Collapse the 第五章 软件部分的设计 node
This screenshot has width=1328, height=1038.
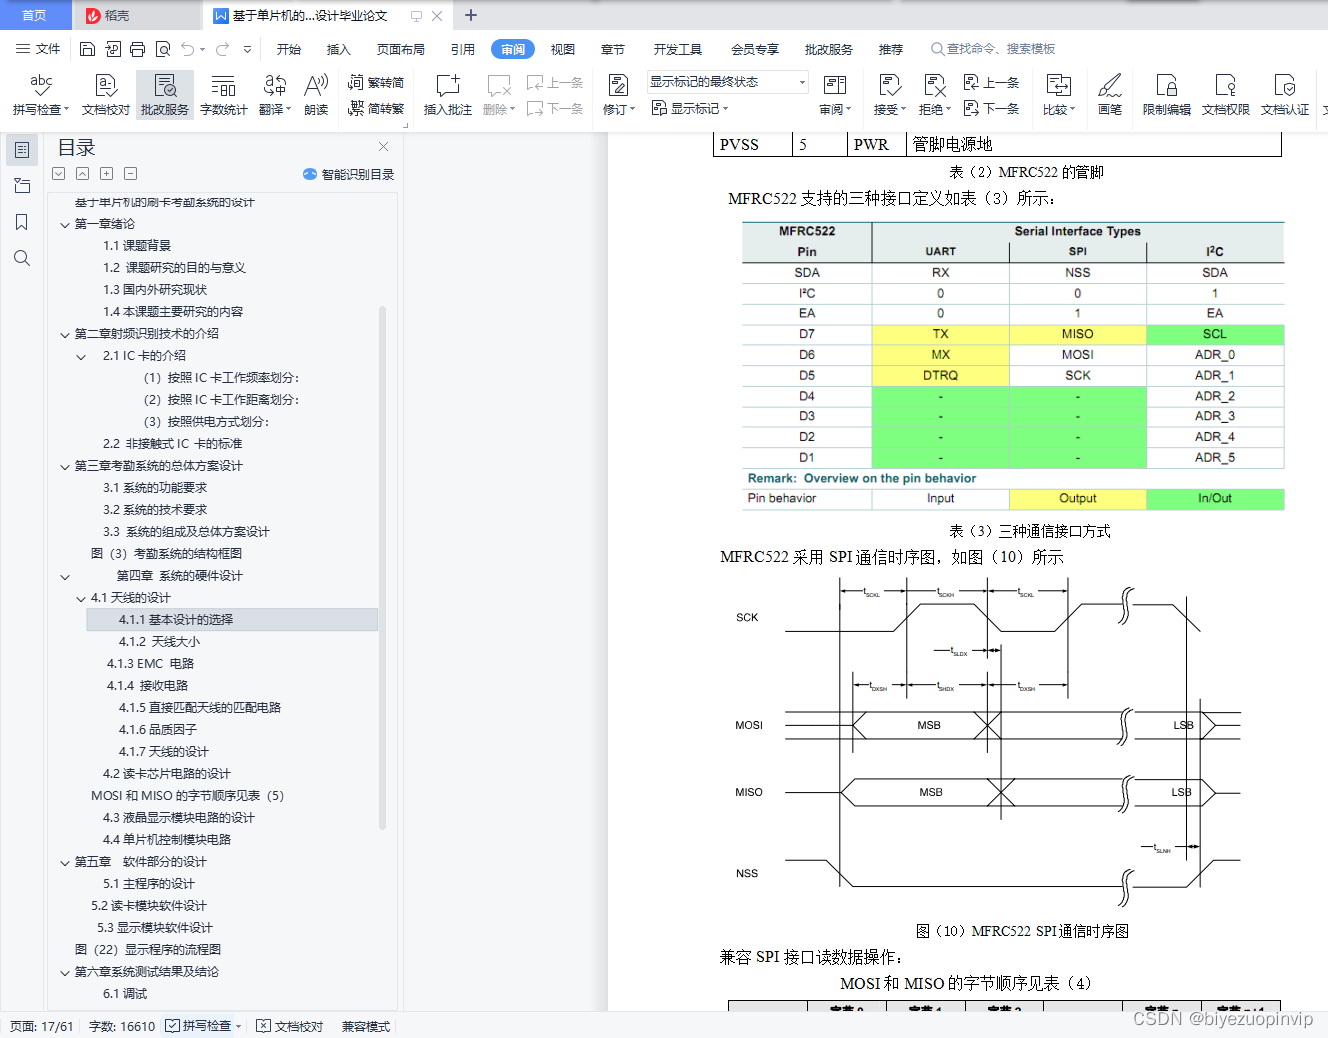pos(65,862)
